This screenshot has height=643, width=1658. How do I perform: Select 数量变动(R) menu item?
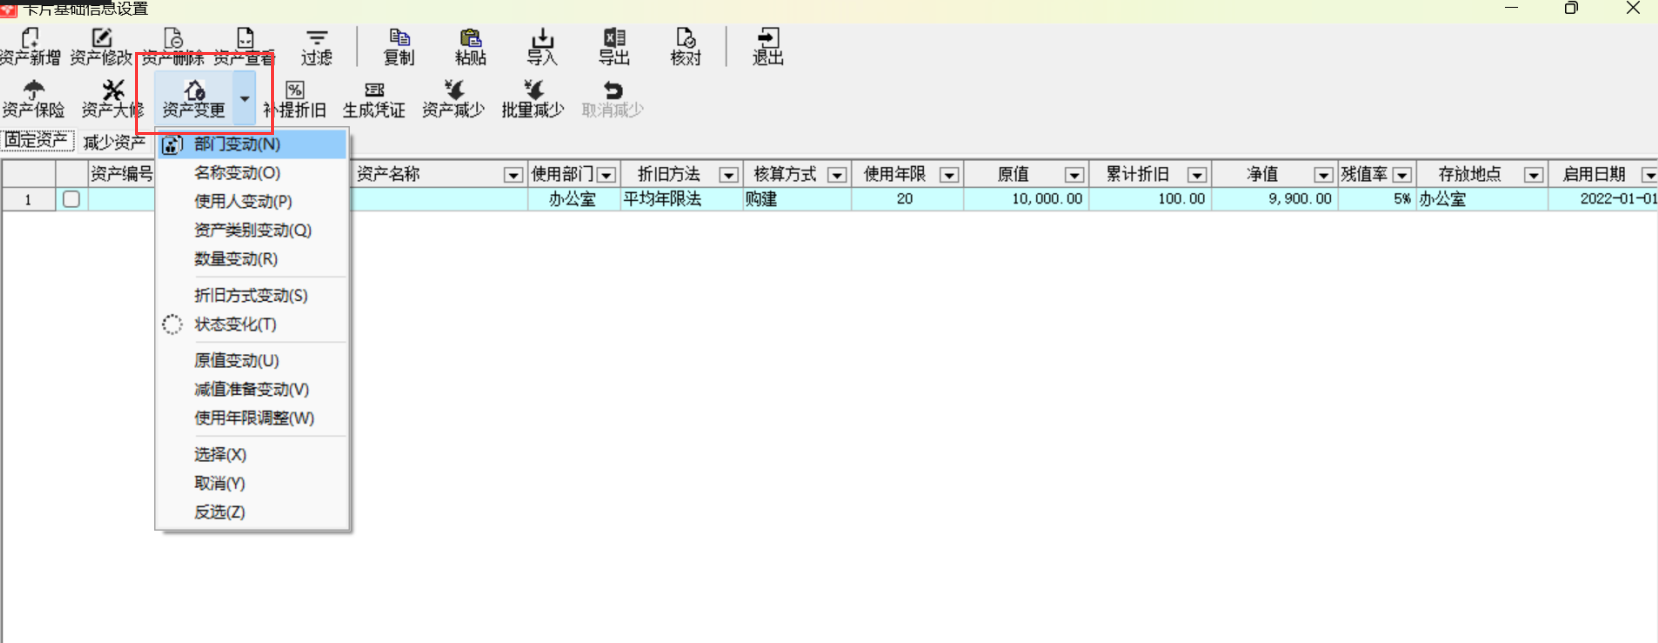[x=252, y=259]
